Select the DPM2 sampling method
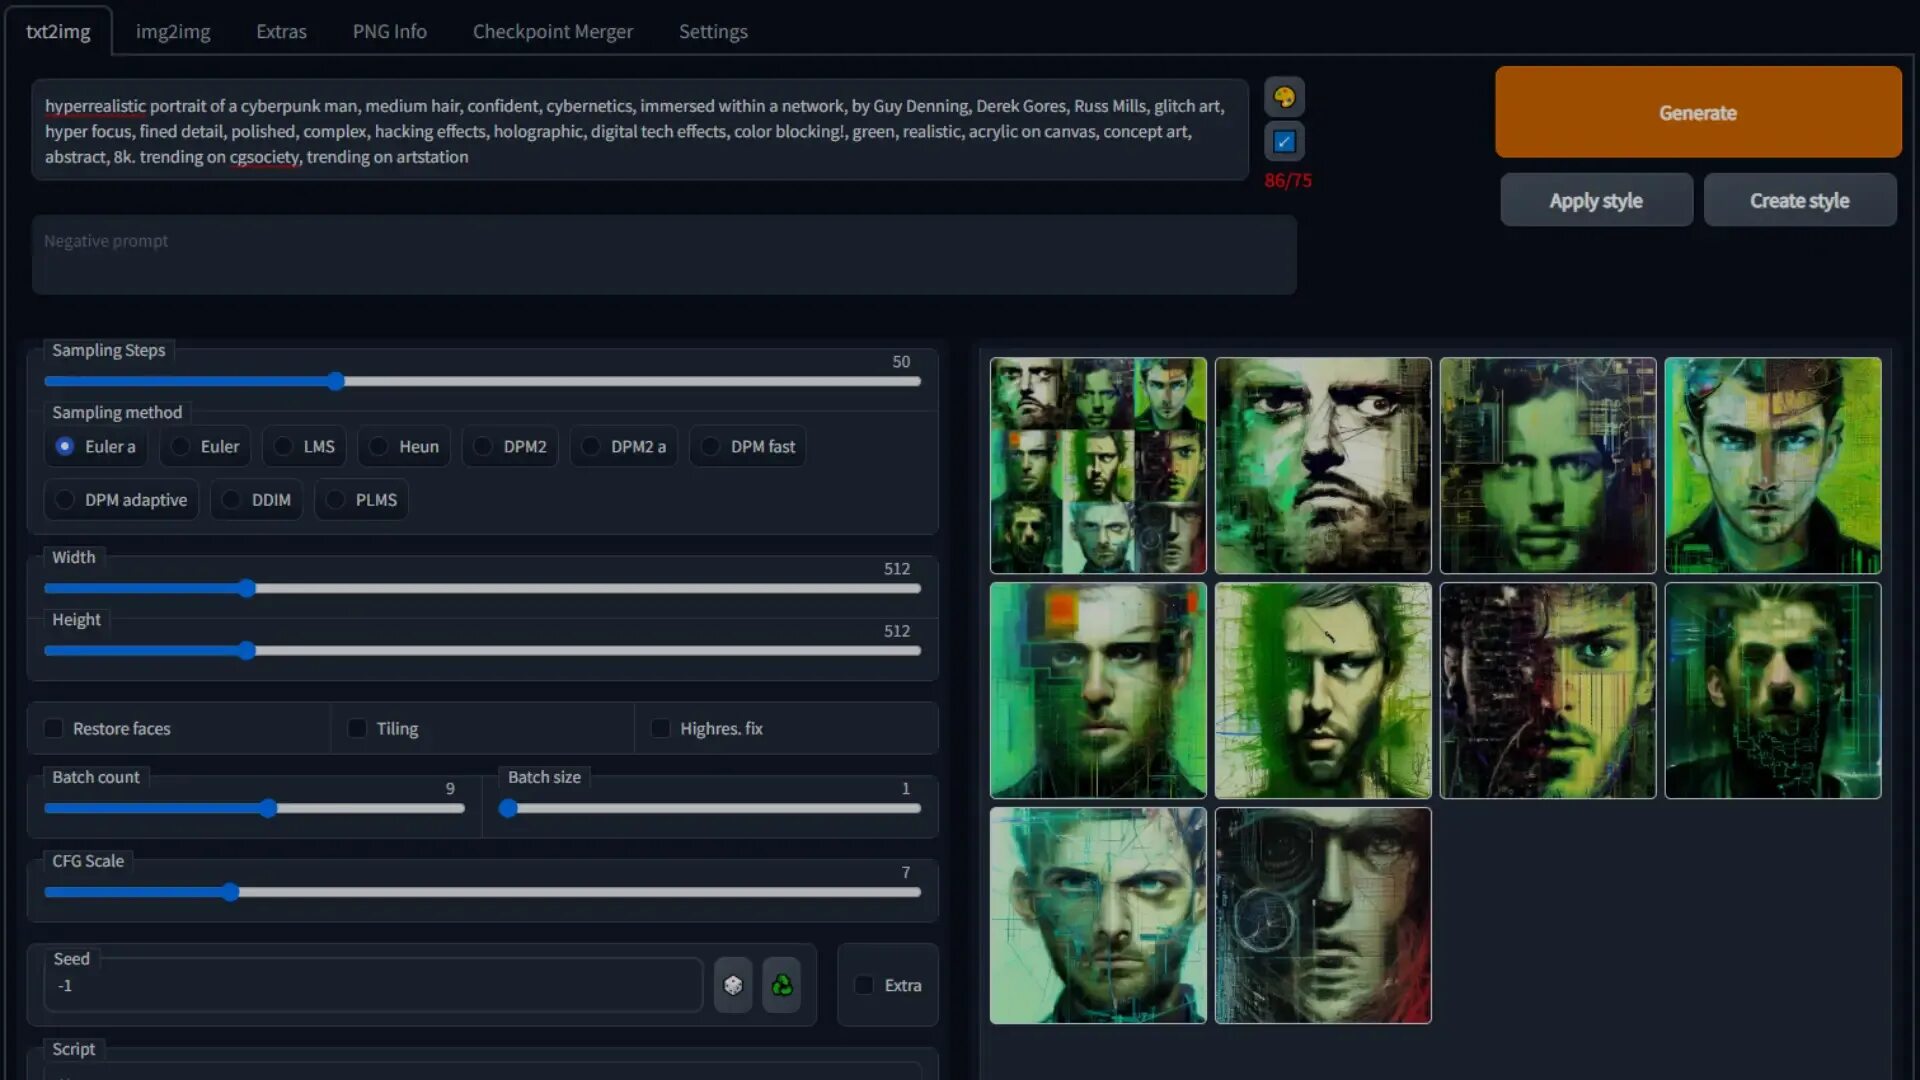The height and width of the screenshot is (1080, 1920). point(481,446)
